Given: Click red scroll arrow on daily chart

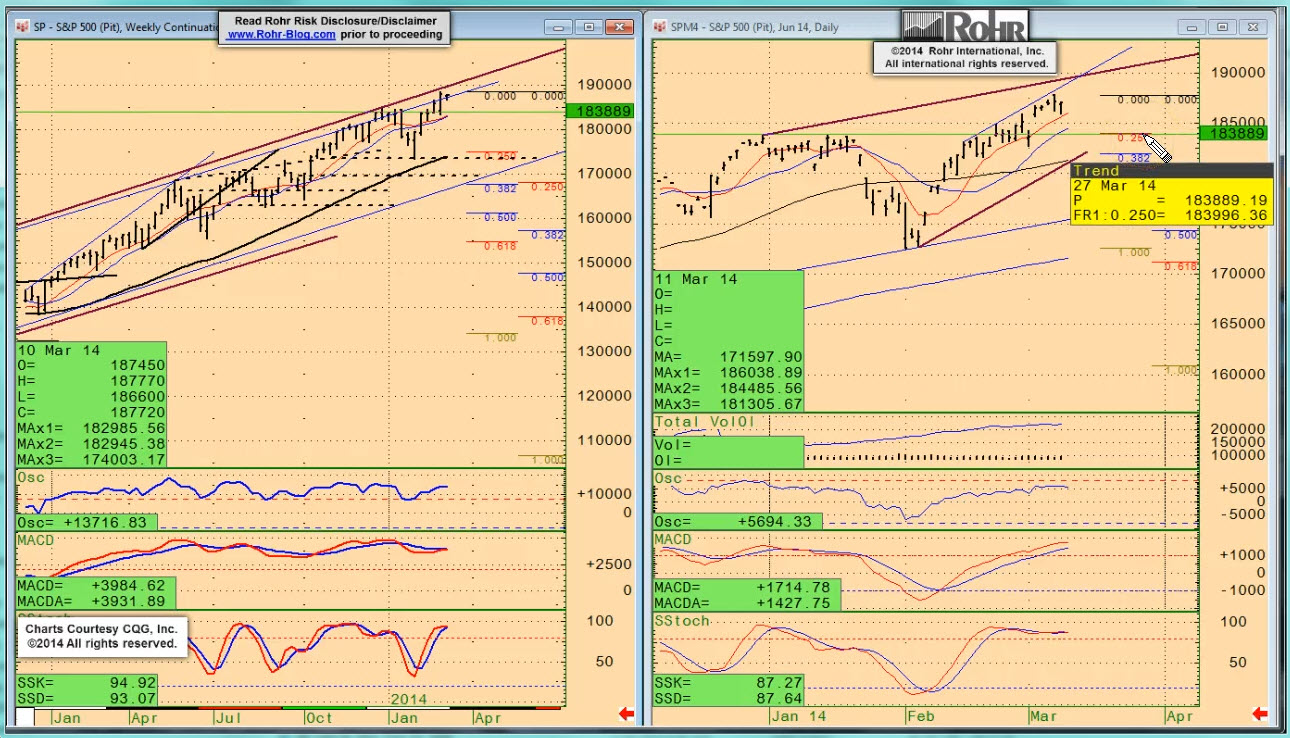Looking at the screenshot, I should 1265,714.
